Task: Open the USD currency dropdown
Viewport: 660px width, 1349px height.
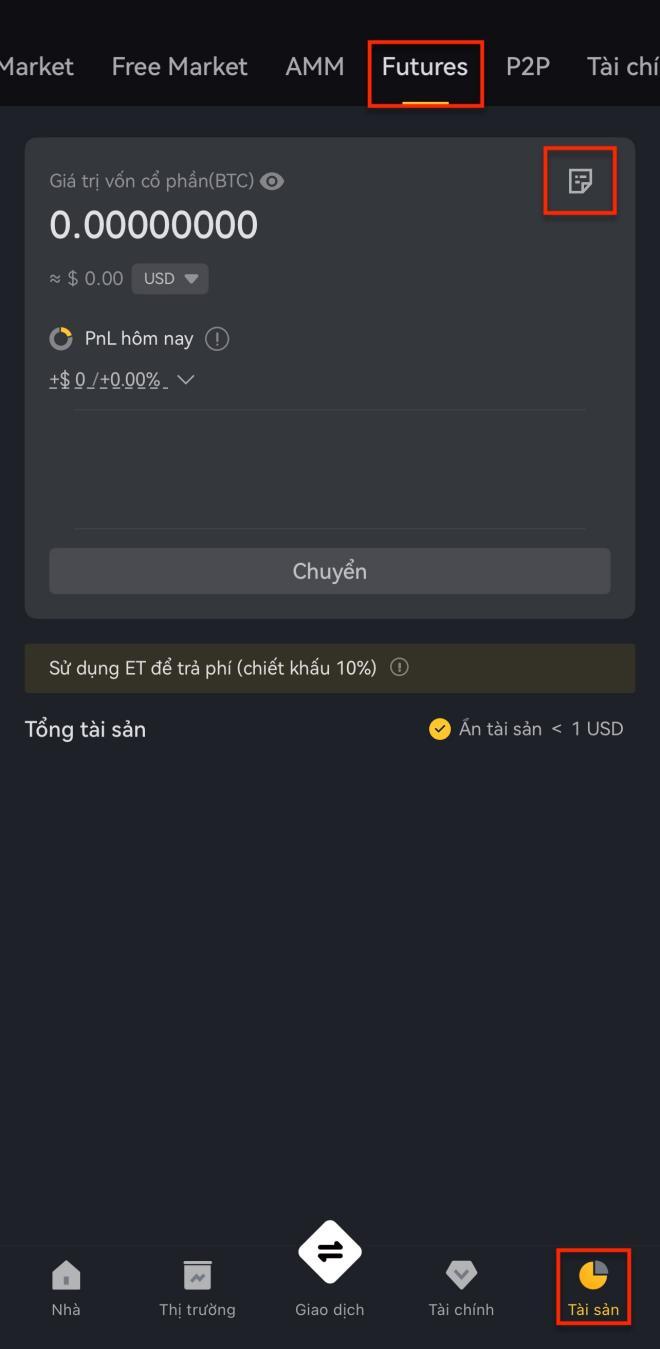Action: coord(170,279)
